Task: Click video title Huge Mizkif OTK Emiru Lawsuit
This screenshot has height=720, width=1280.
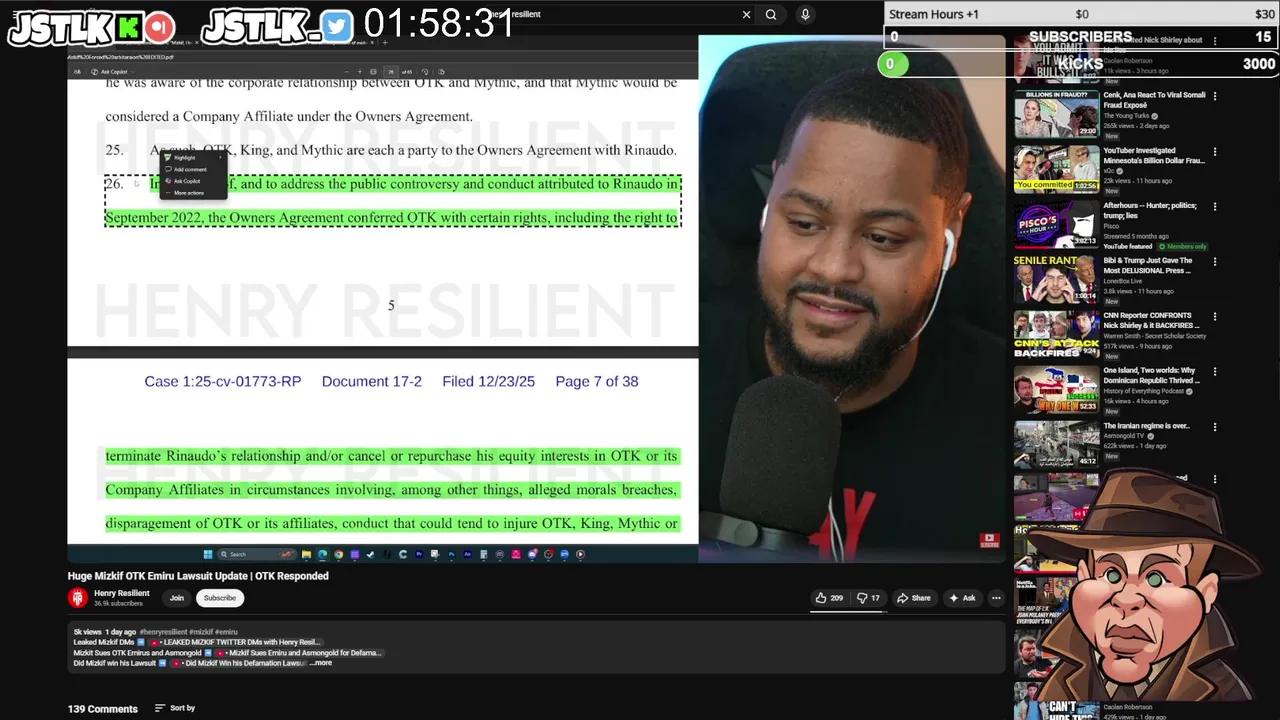Action: coord(198,576)
